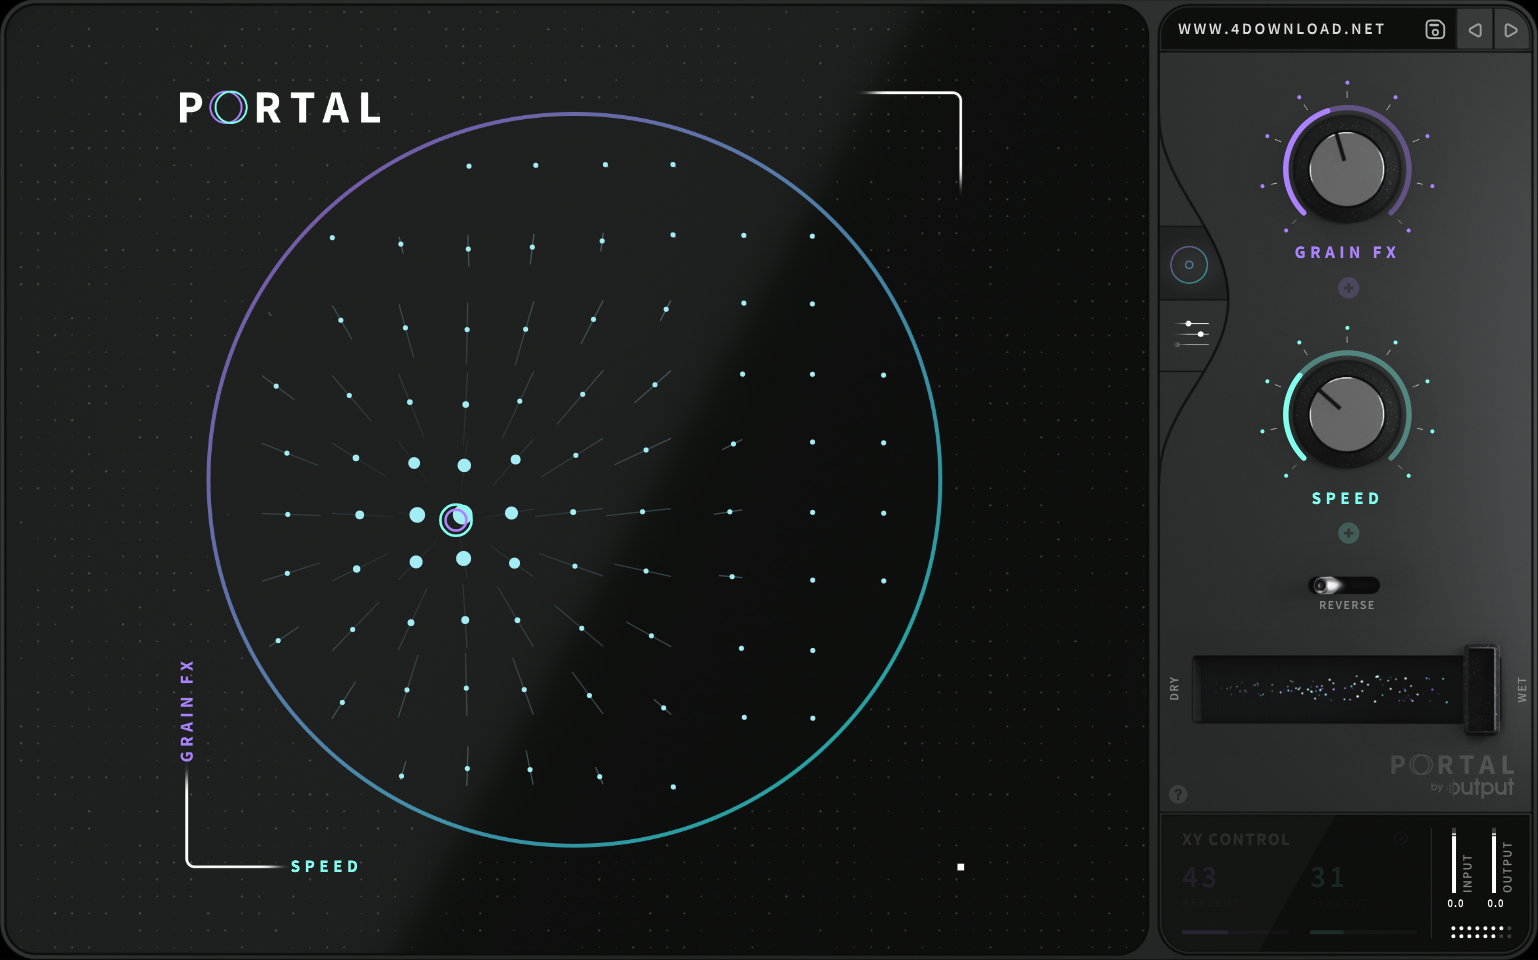Click the XY Control 31 percent value
Screen dimensions: 1538x960
[1328, 878]
